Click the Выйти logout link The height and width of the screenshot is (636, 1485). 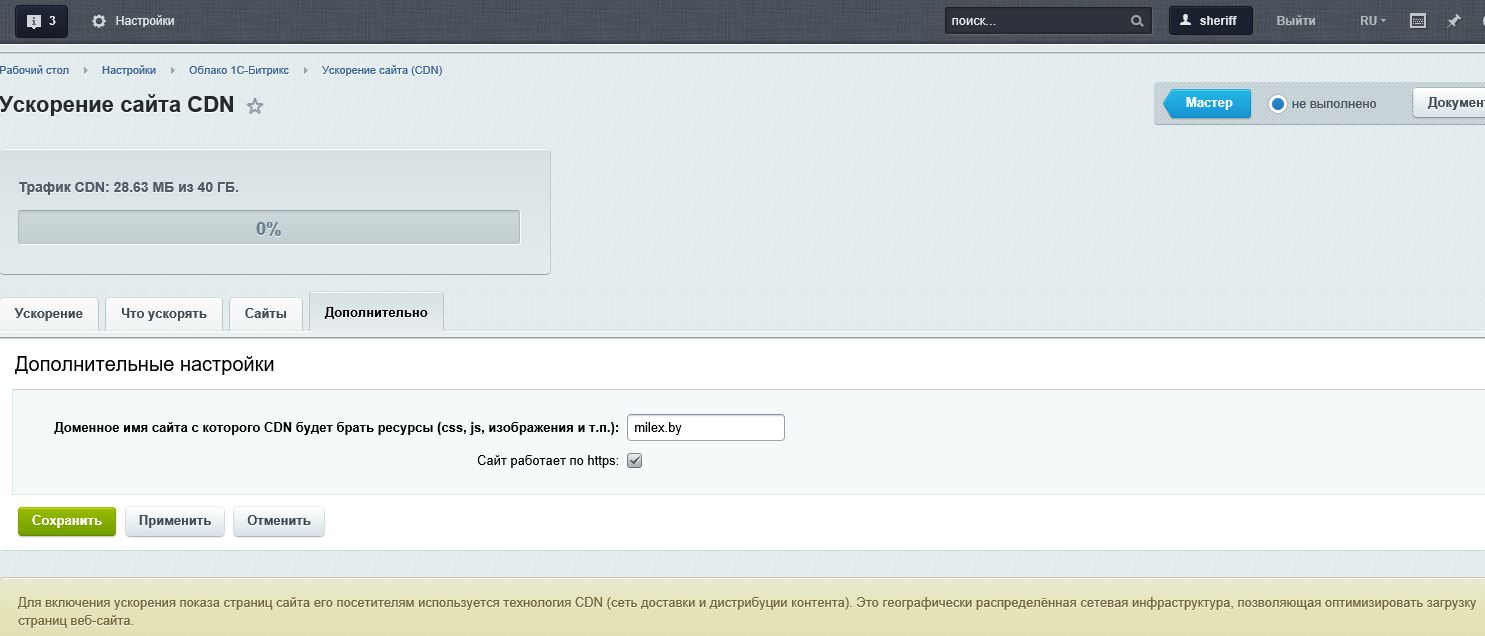[1295, 21]
